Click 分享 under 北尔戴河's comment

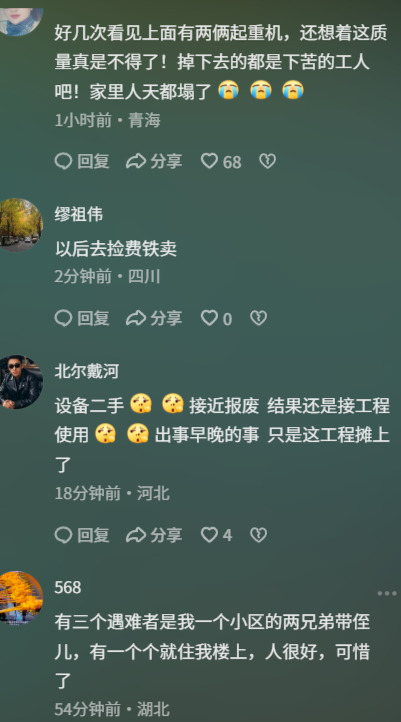click(x=154, y=535)
